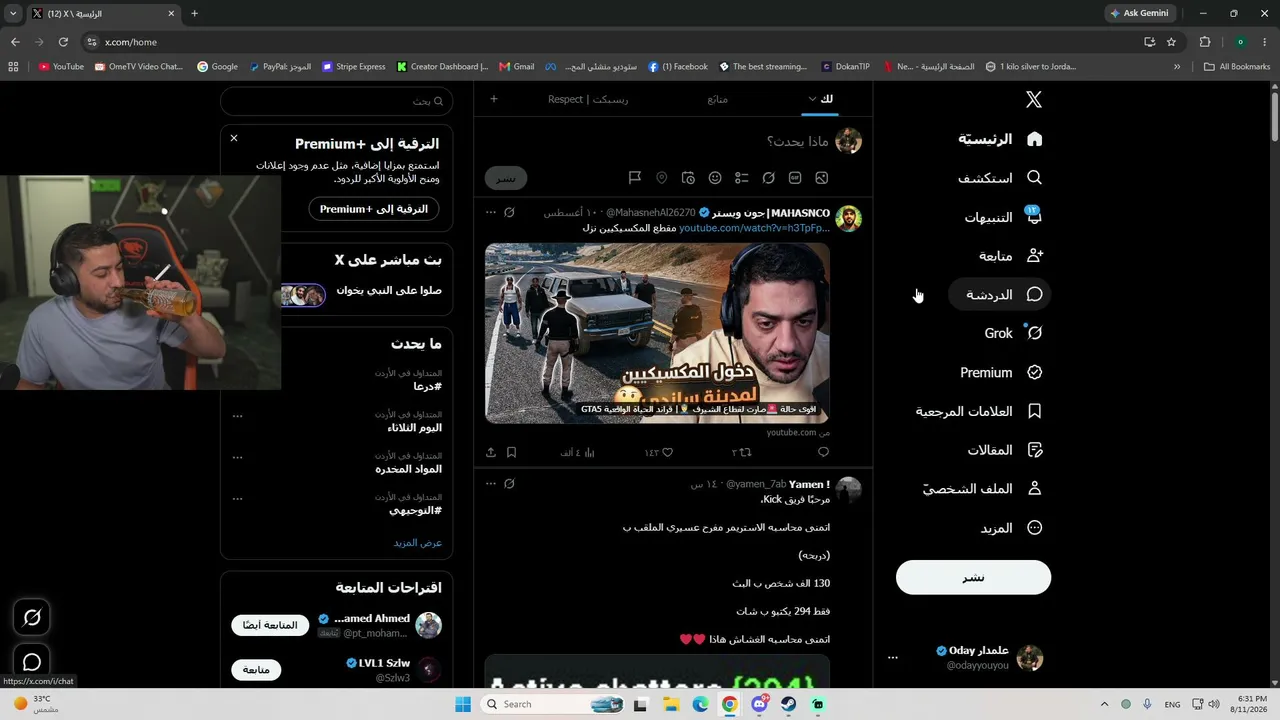
Task: Bookmark the MAHASNCO post
Action: pyautogui.click(x=511, y=452)
